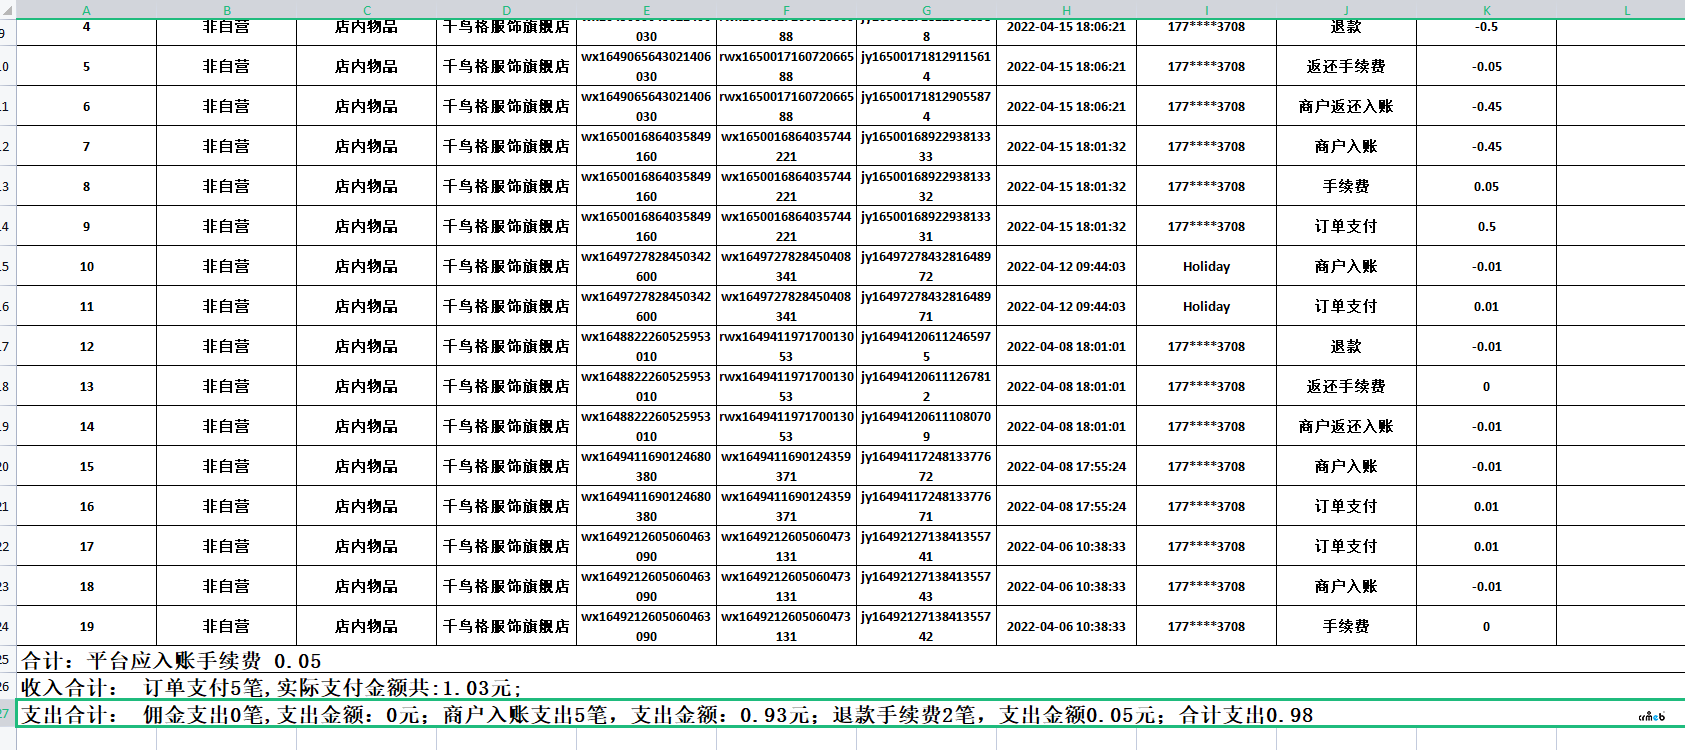The width and height of the screenshot is (1685, 750).
Task: Select the column K header
Action: (1486, 10)
